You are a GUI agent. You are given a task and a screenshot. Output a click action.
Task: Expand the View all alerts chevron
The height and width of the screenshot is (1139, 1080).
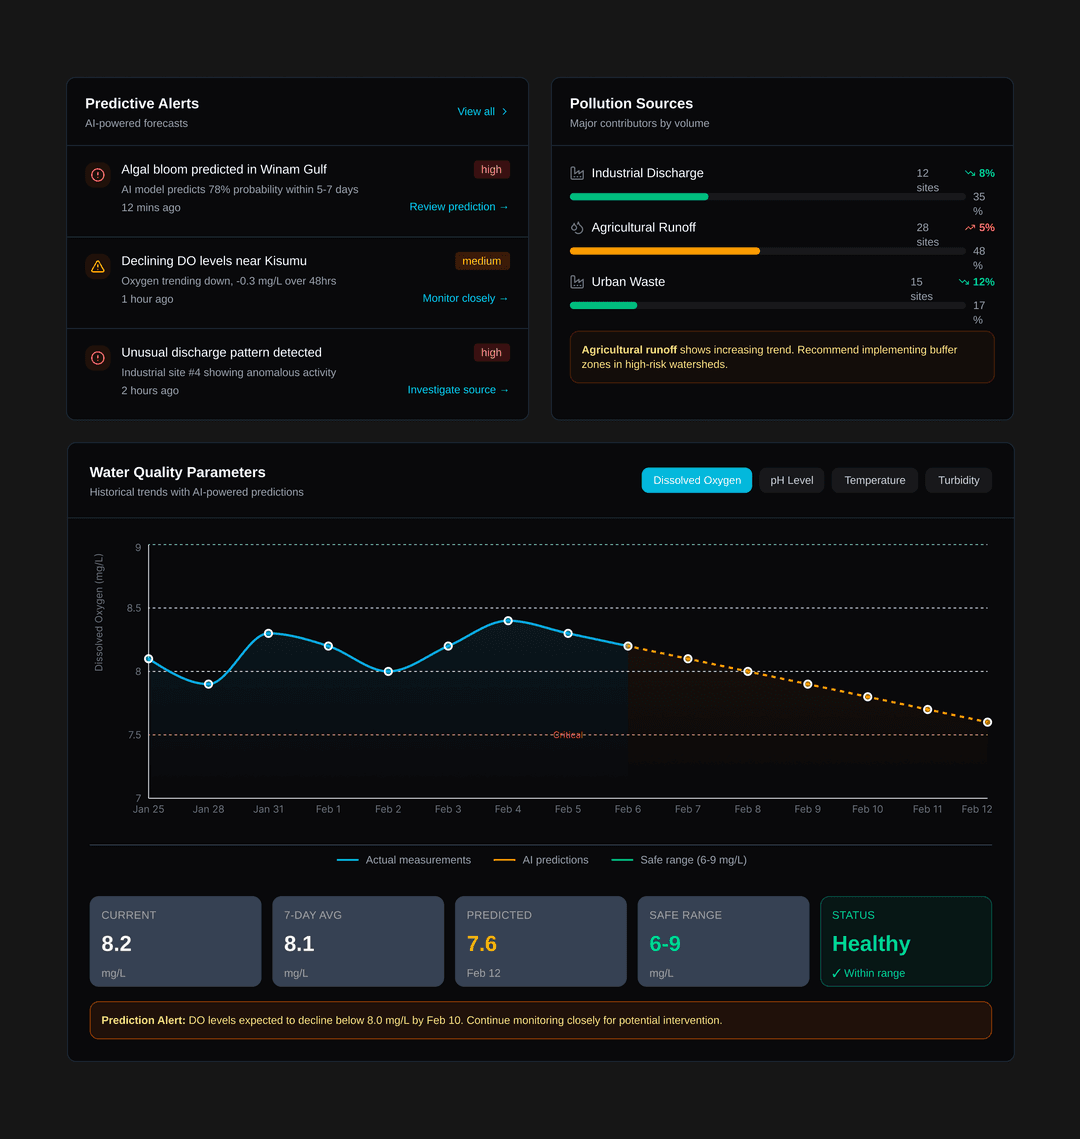click(503, 112)
